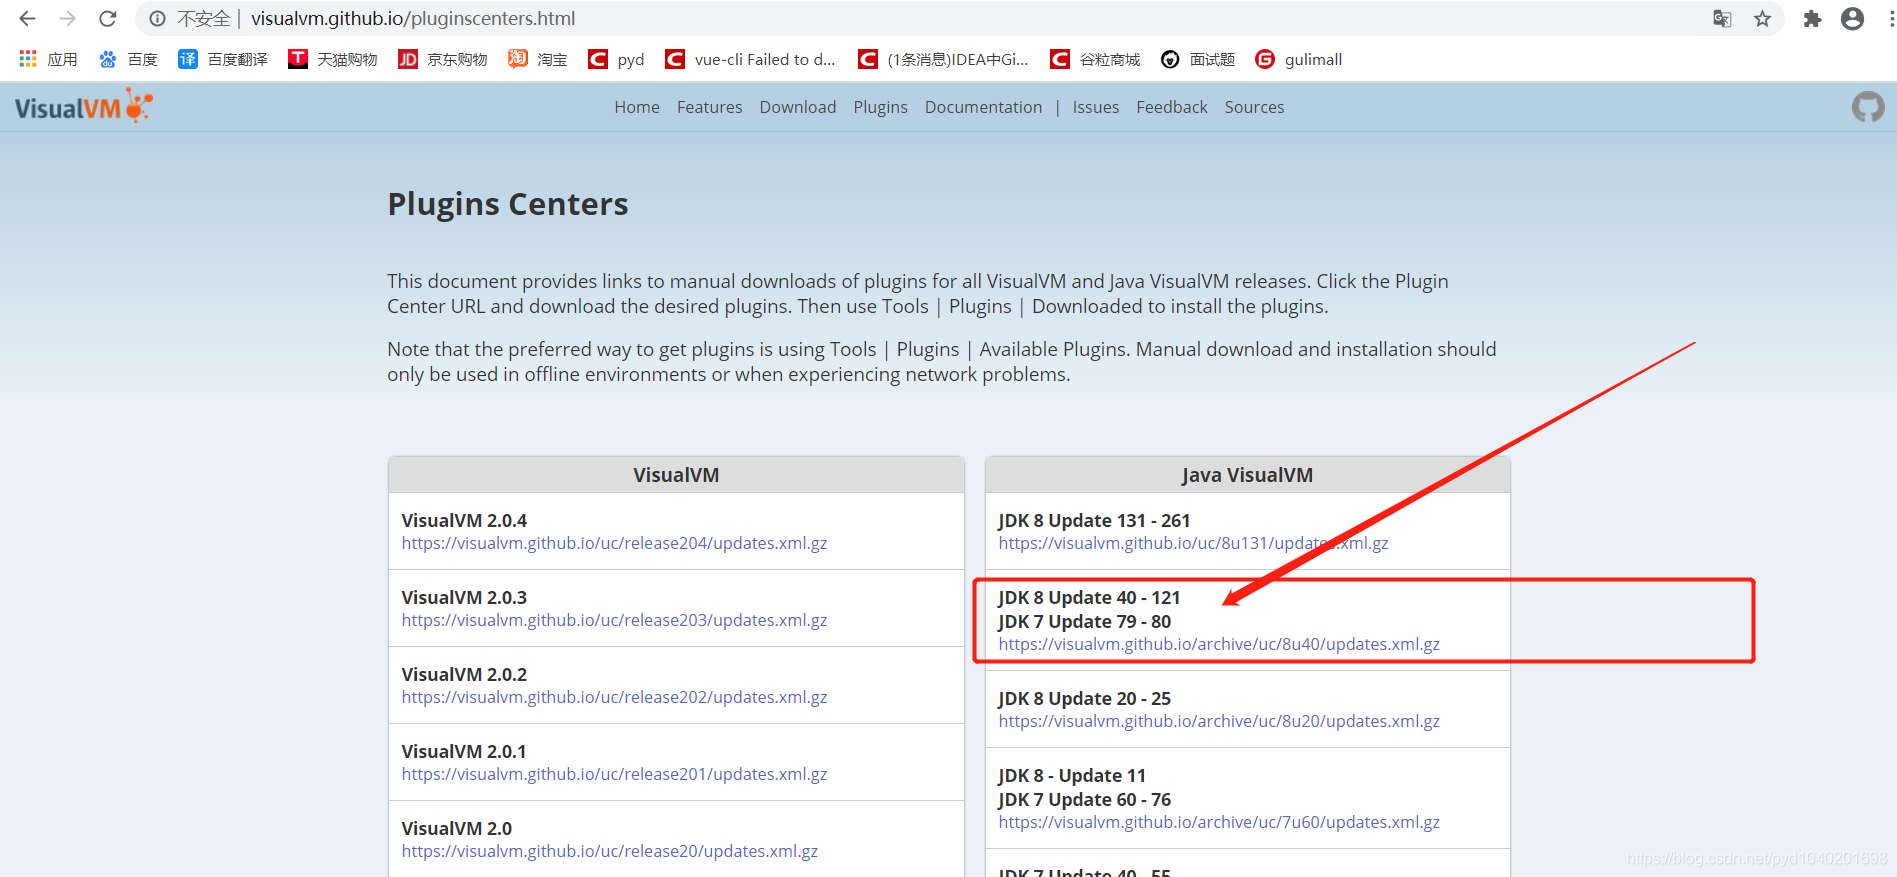Open the release20 updates.xml.gz link
The height and width of the screenshot is (877, 1897).
tap(610, 851)
